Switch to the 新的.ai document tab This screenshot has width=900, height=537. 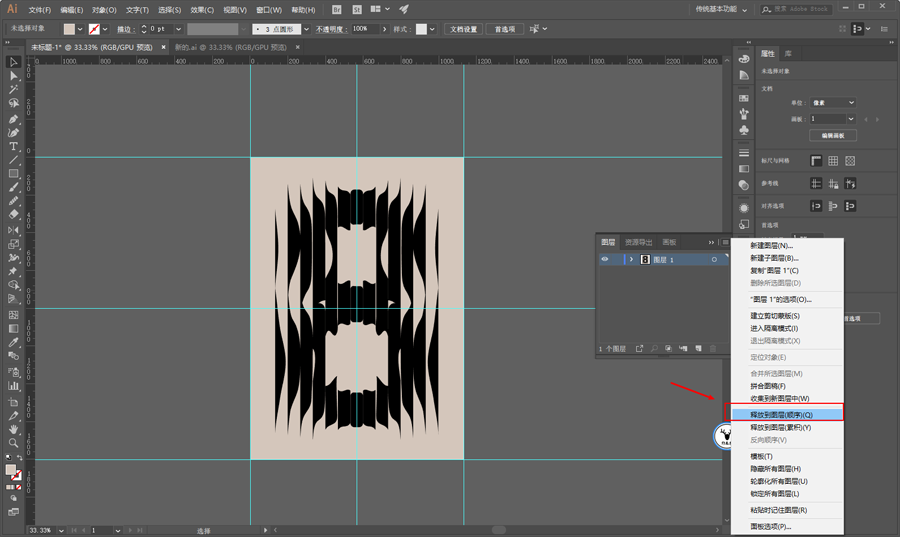click(x=228, y=47)
